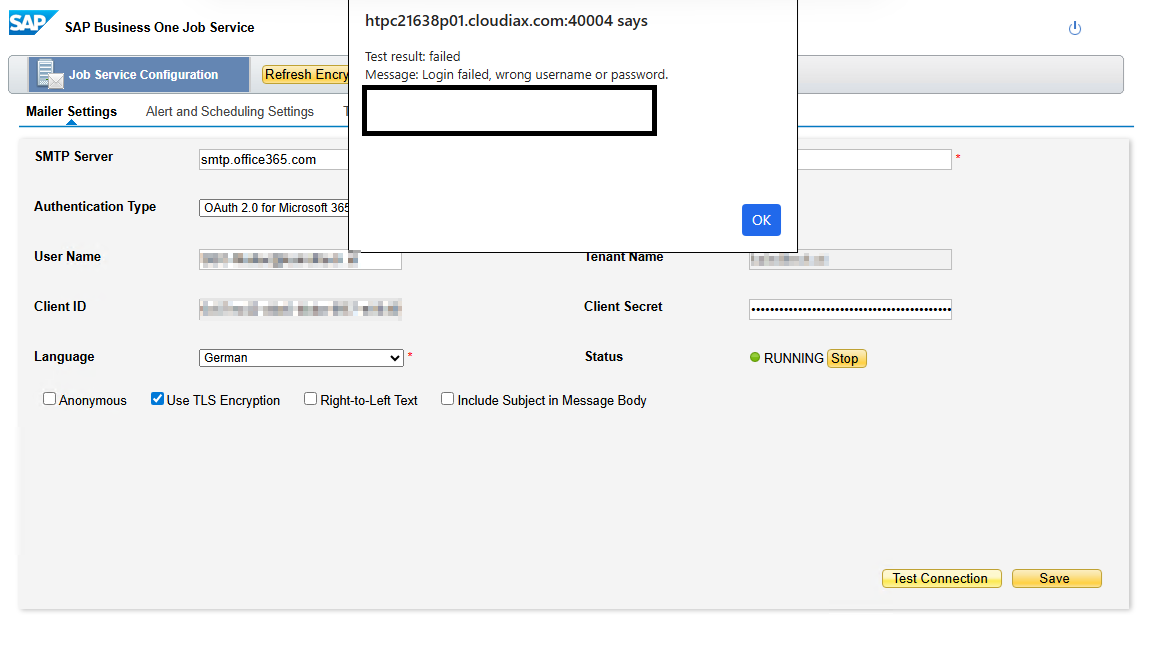Screen dimensions: 1152x648
Task: Click the SMTP Server input field
Action: point(273,159)
